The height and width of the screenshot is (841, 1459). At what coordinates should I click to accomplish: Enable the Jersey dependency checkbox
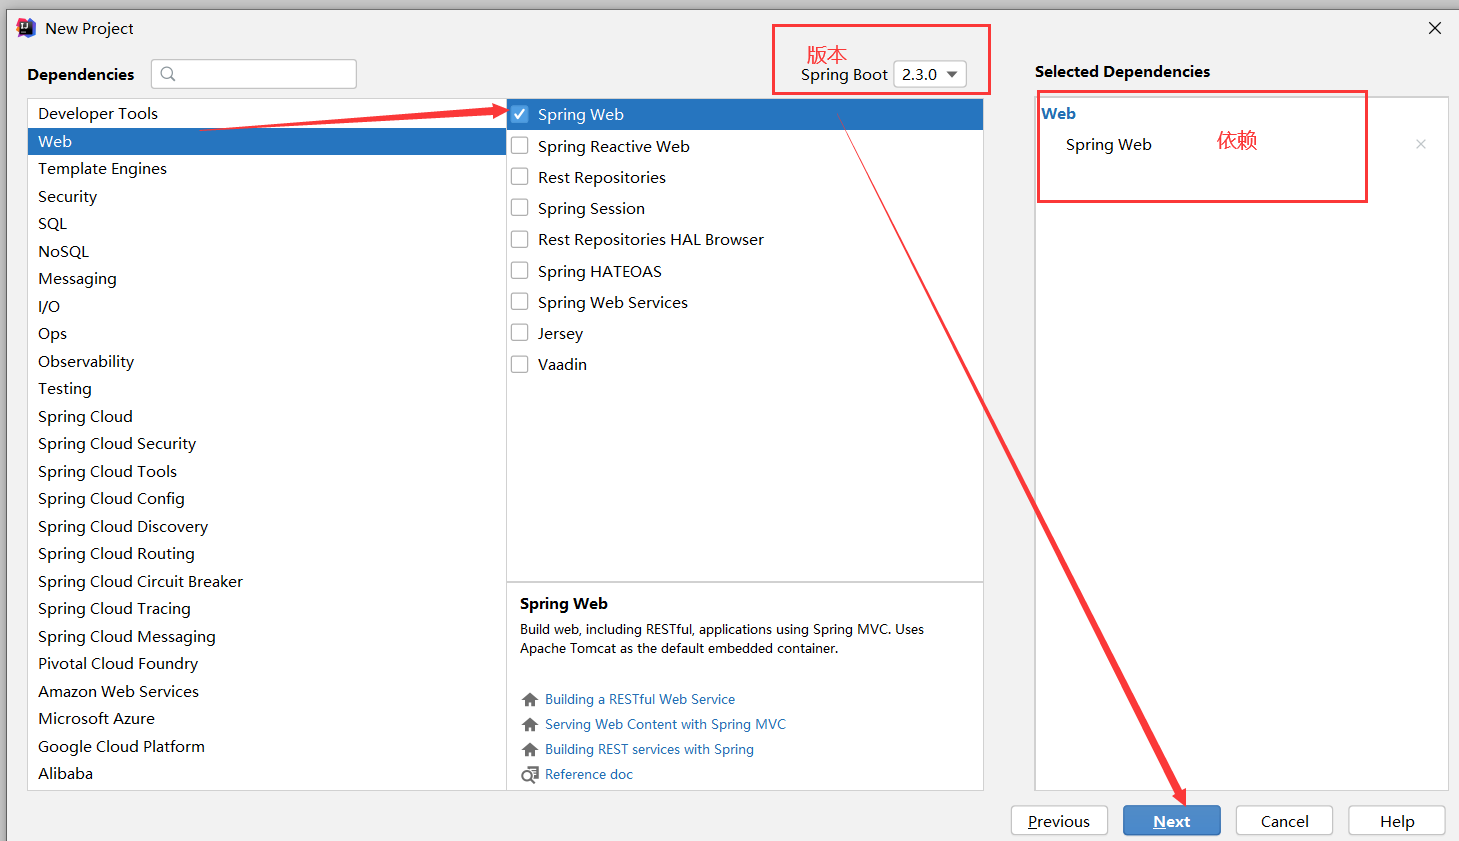(520, 333)
